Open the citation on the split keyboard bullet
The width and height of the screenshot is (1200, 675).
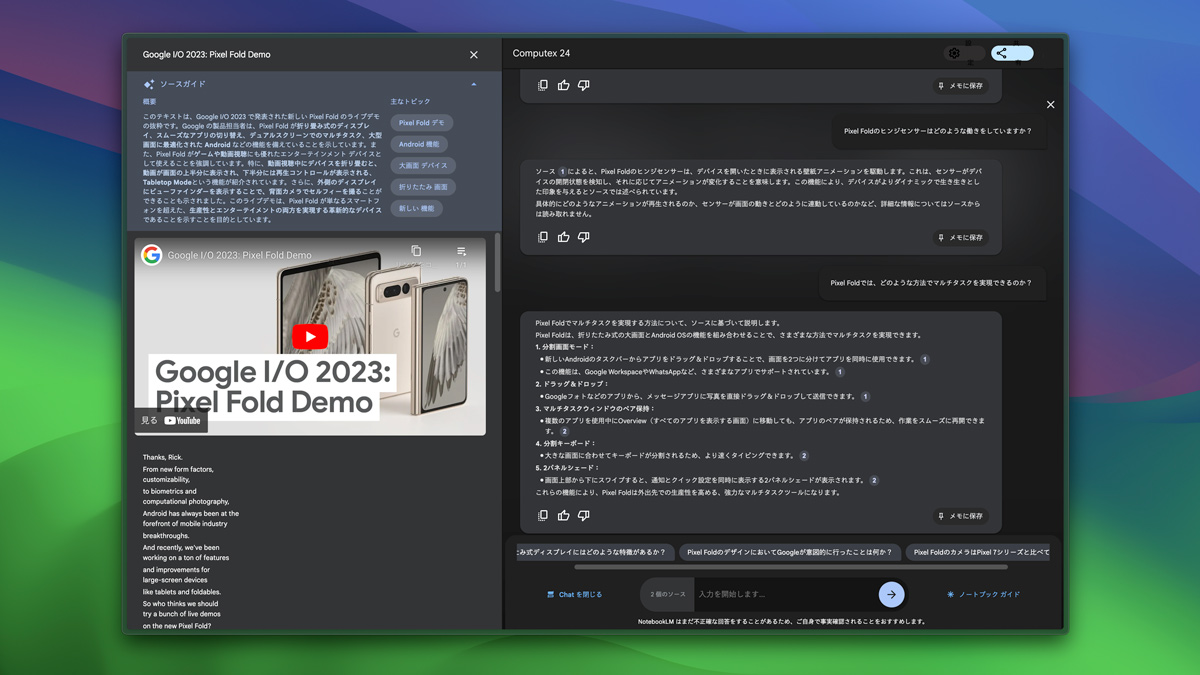click(804, 456)
